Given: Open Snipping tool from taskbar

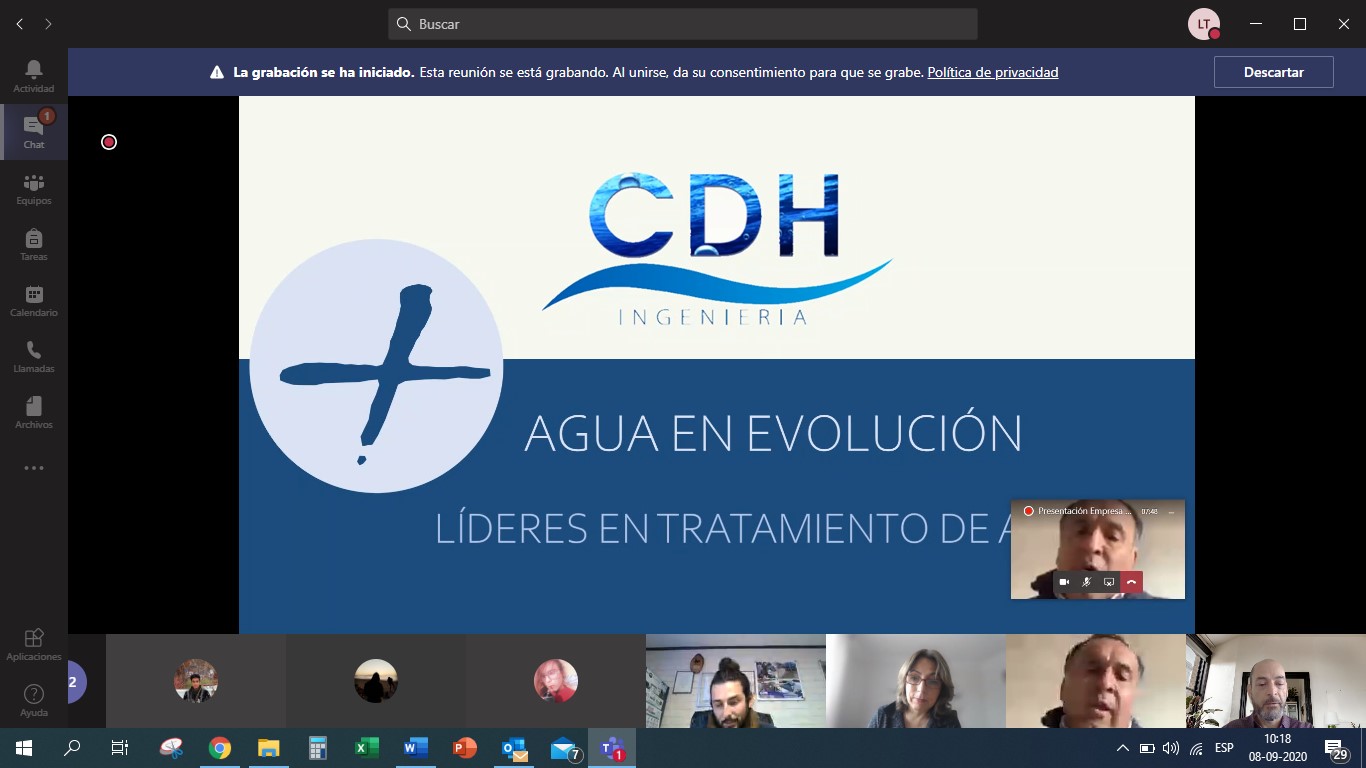Looking at the screenshot, I should [172, 748].
